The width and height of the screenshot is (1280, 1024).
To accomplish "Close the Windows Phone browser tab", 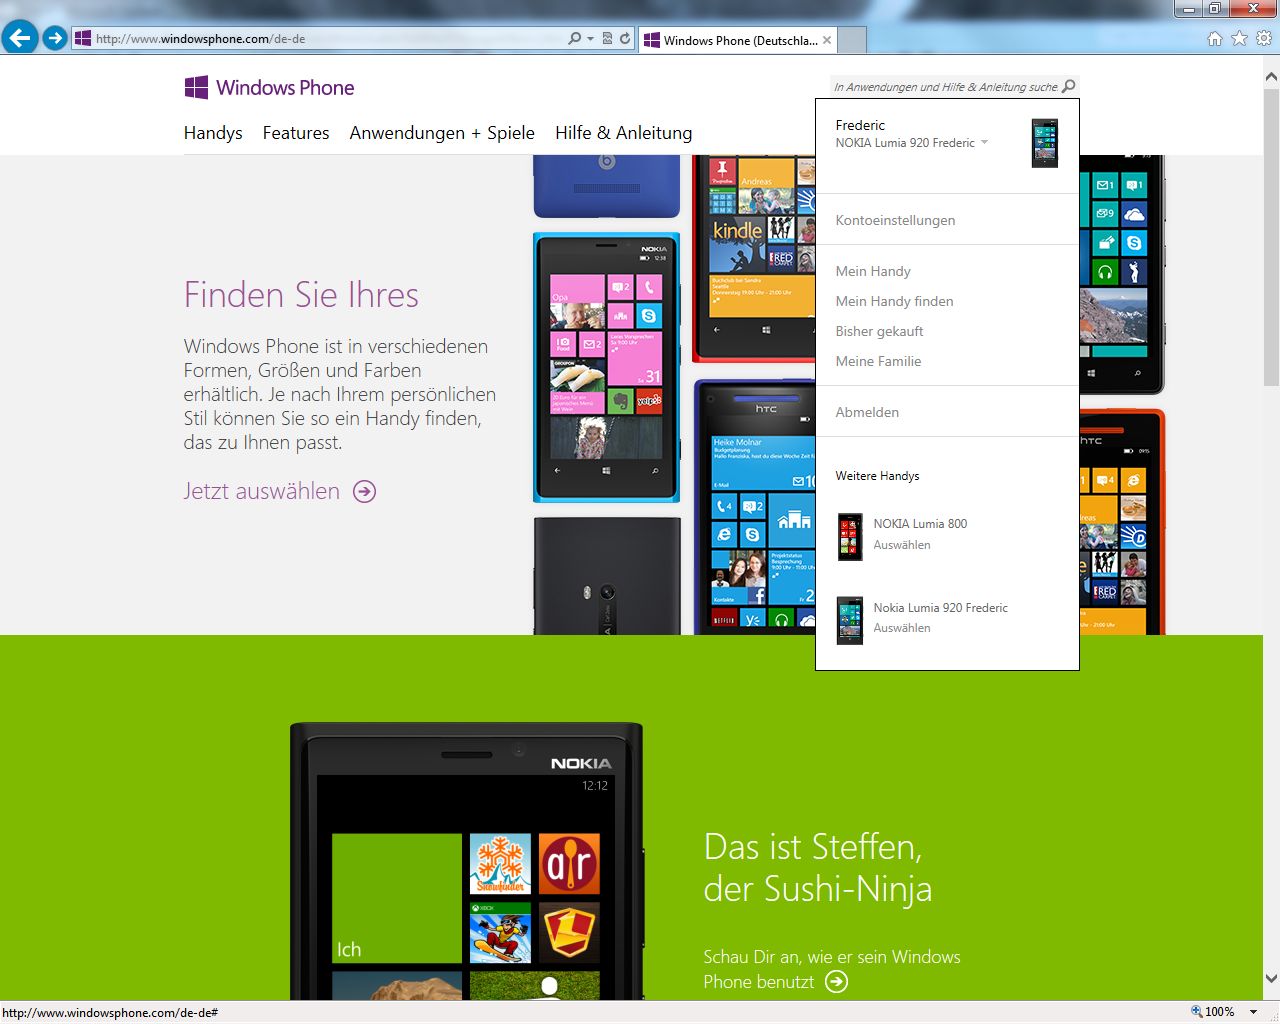I will click(827, 40).
